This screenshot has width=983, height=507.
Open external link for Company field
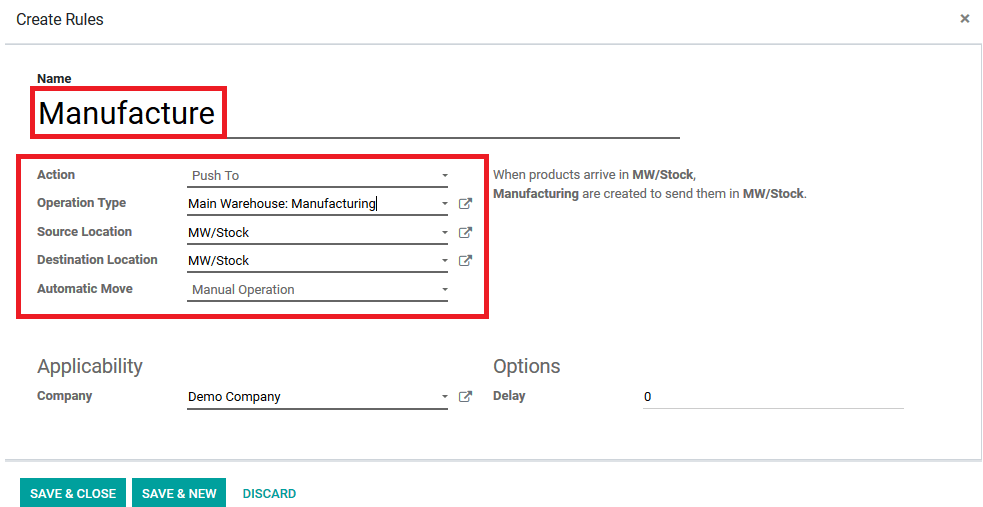[465, 397]
